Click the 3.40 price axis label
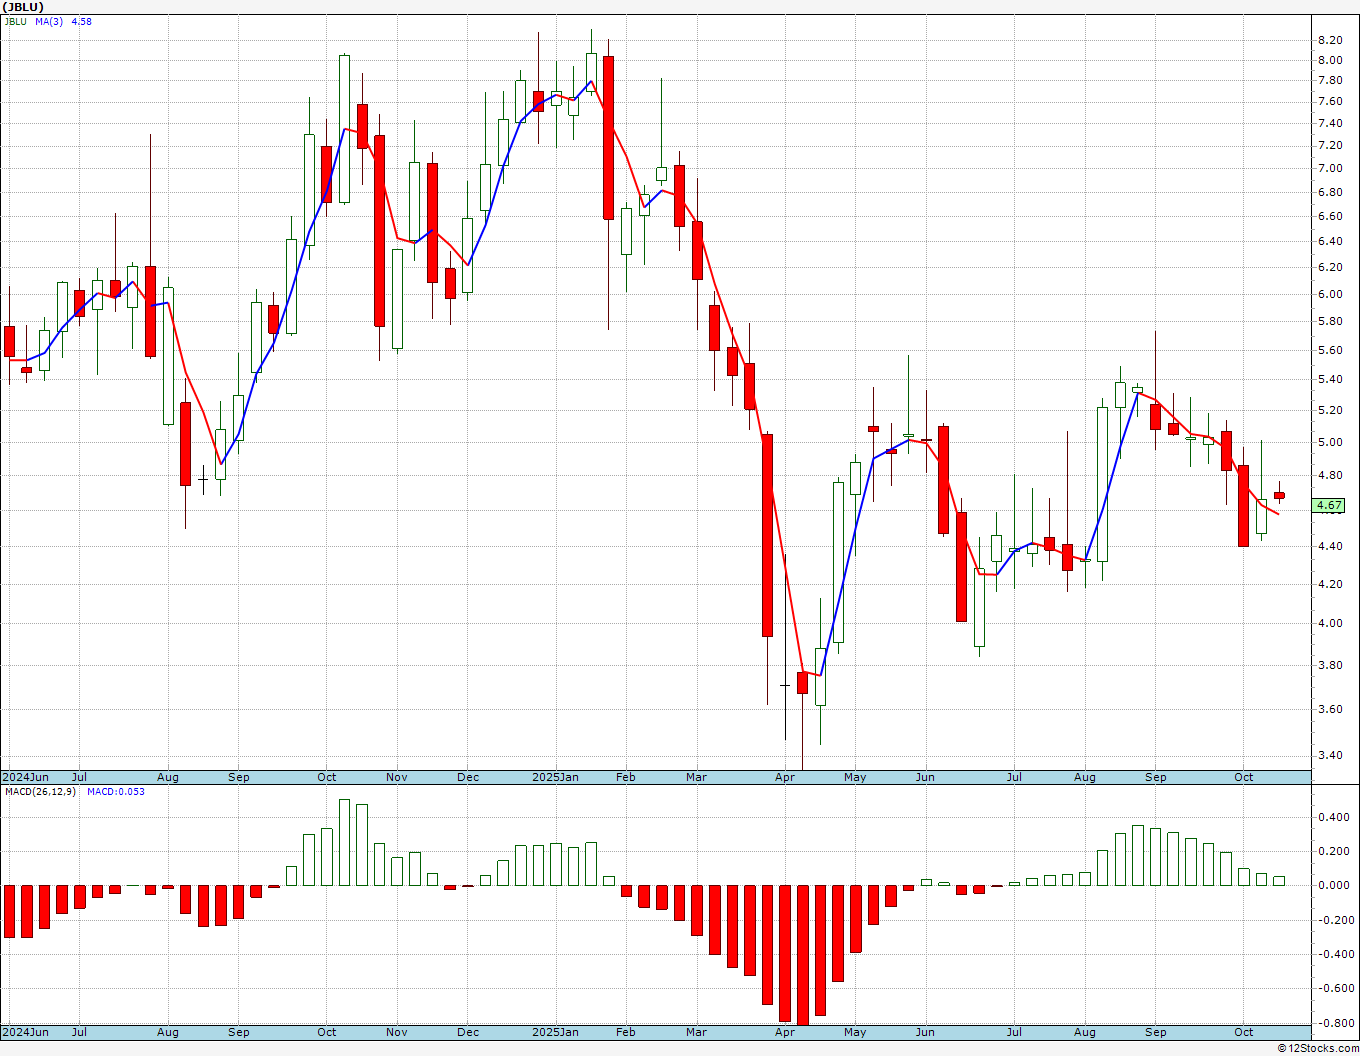The image size is (1360, 1056). (x=1330, y=755)
